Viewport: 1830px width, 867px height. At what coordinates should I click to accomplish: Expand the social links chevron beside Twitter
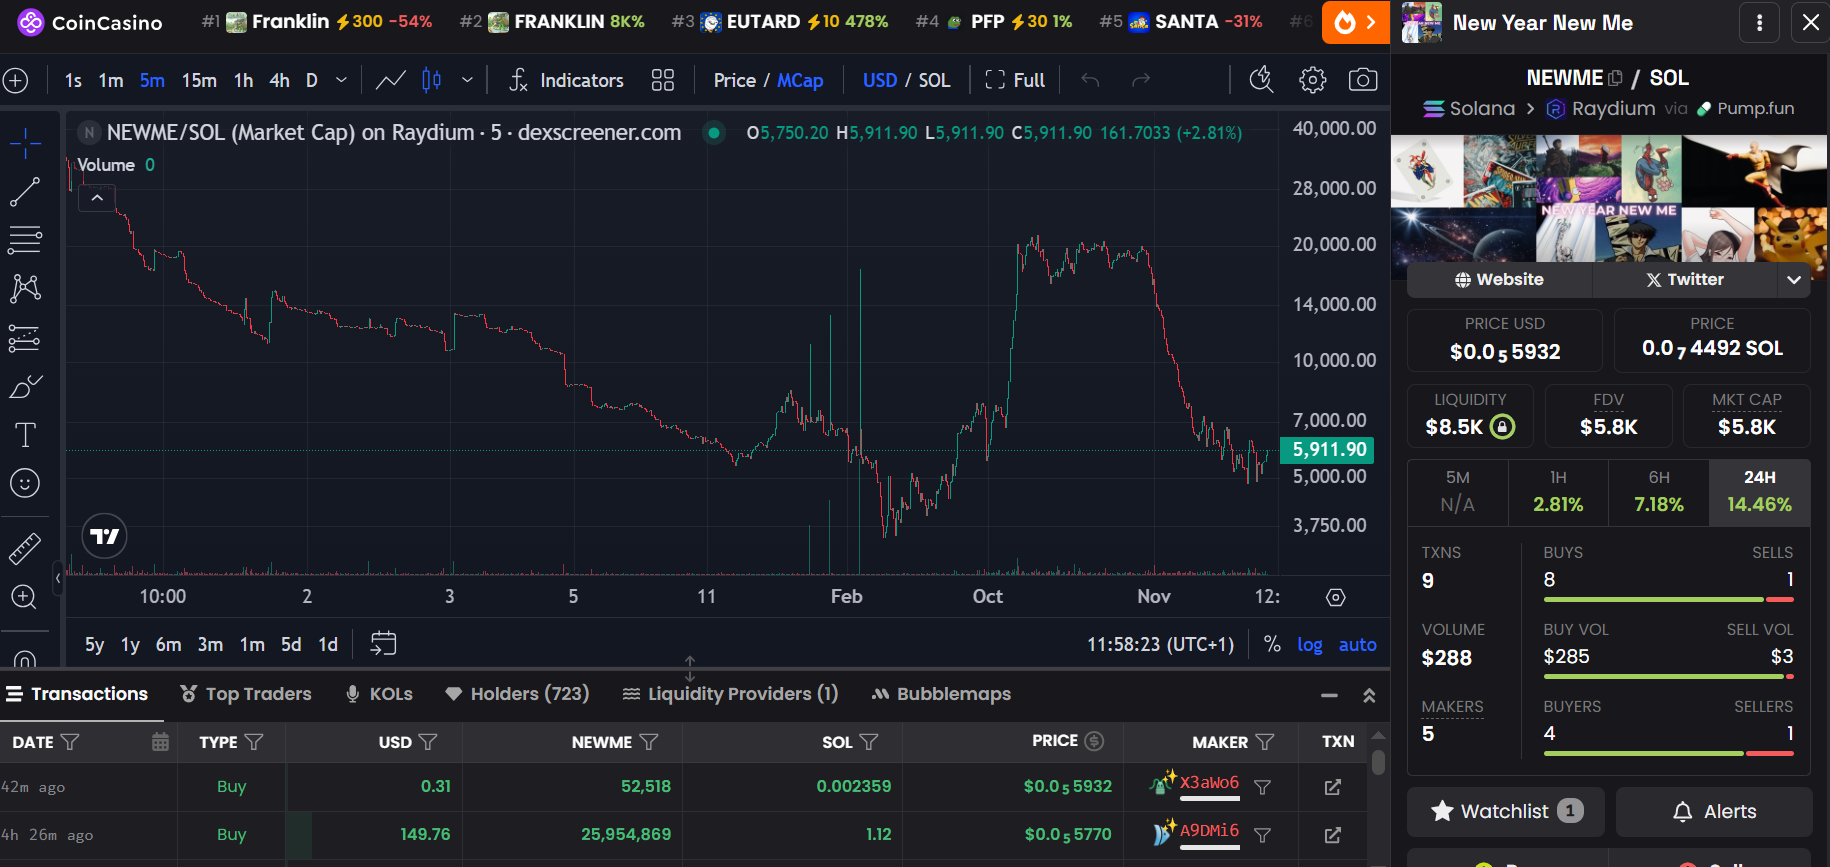pyautogui.click(x=1794, y=280)
